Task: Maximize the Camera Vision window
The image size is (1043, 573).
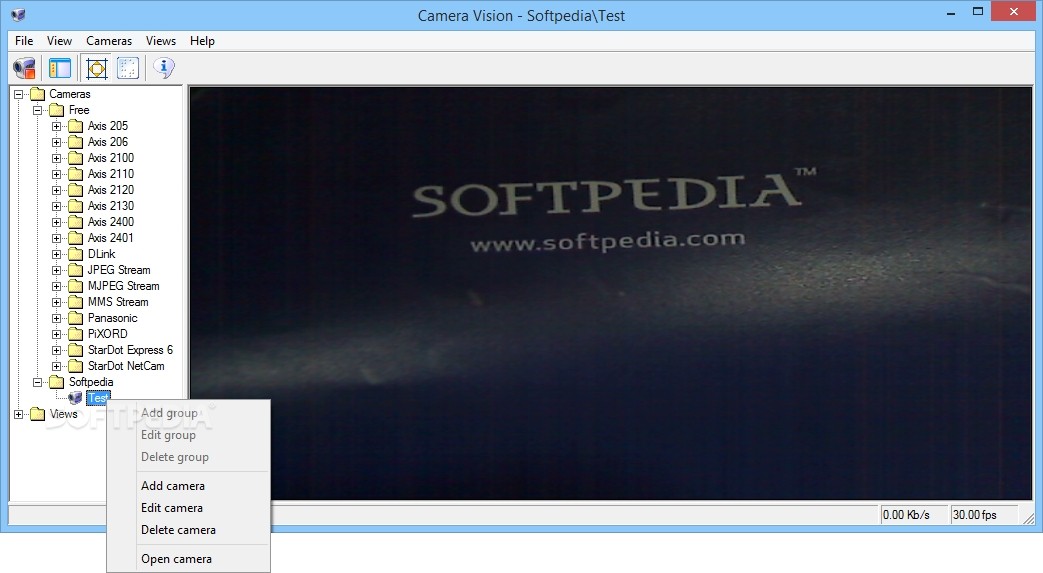Action: pyautogui.click(x=978, y=12)
